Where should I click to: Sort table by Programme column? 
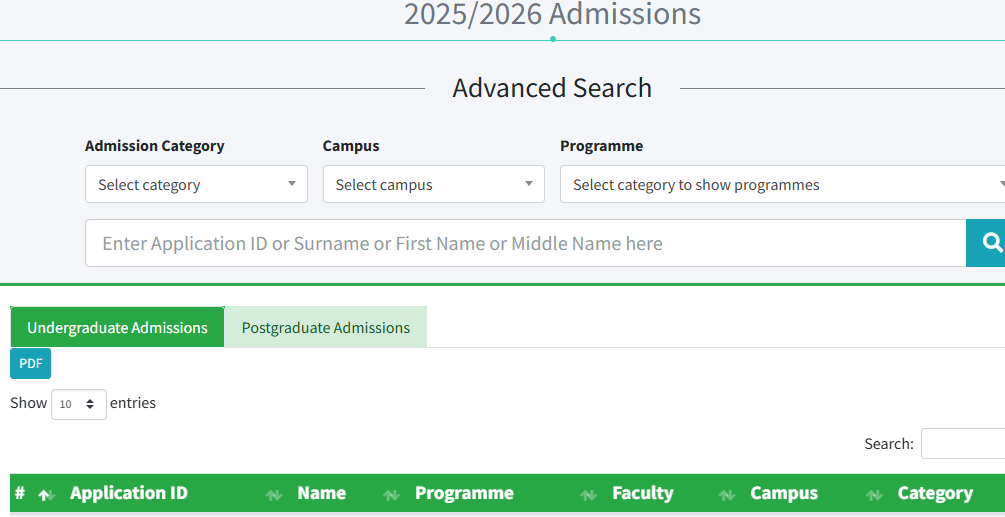(x=464, y=493)
